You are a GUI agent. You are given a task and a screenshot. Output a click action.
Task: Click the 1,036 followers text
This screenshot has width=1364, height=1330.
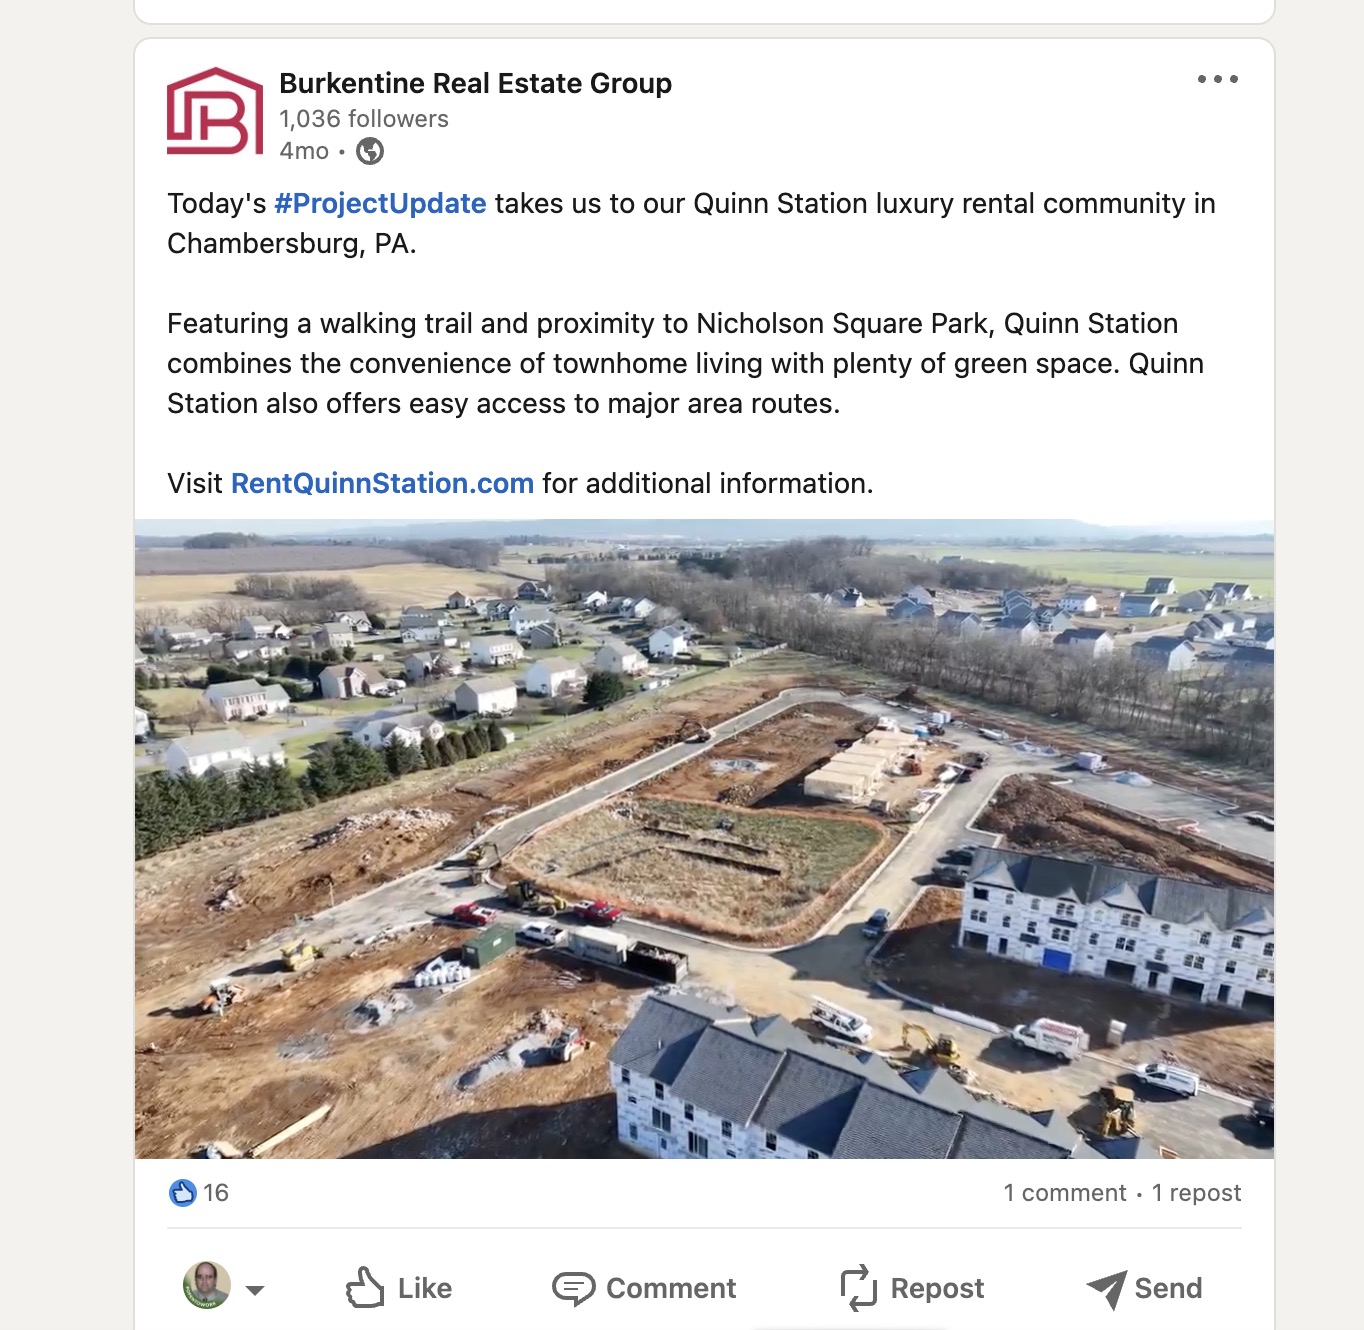tap(364, 119)
